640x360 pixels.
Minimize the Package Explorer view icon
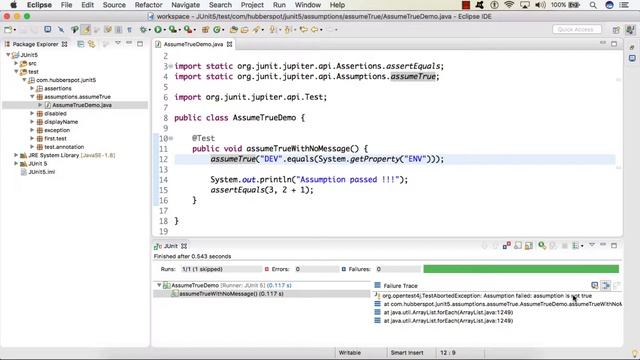[x=129, y=43]
